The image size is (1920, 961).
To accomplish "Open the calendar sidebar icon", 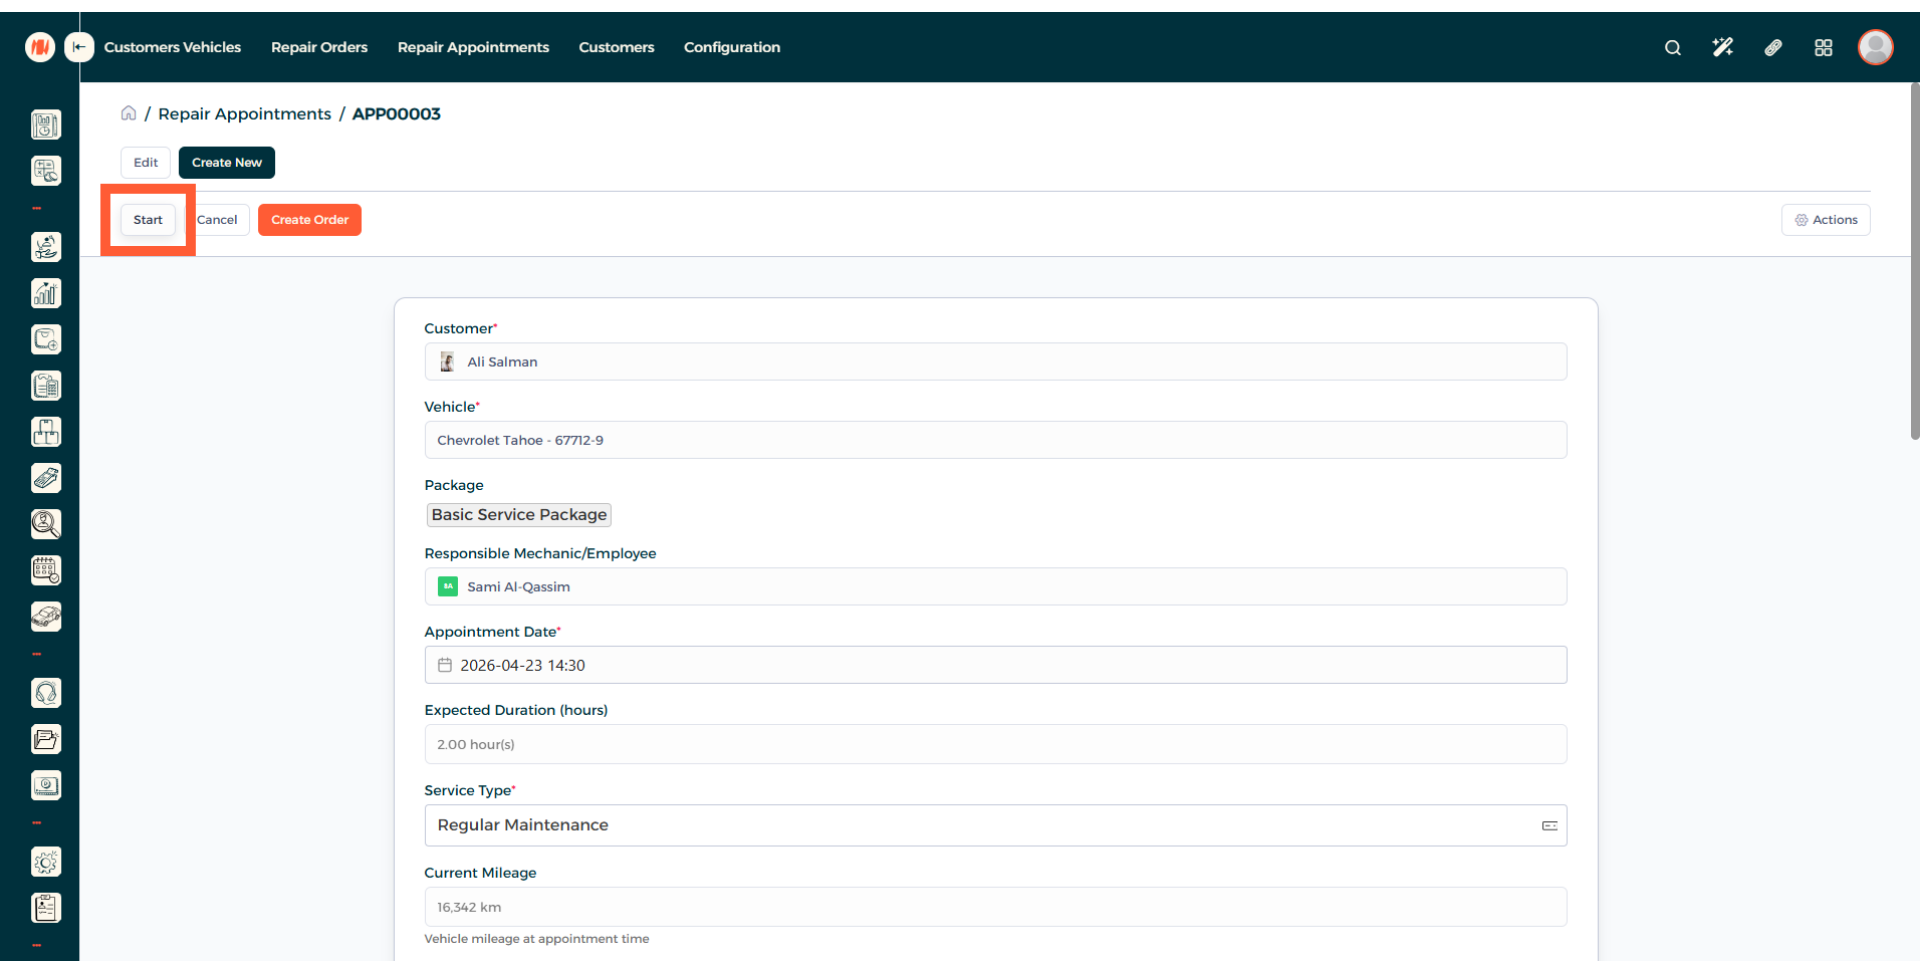I will coord(46,570).
